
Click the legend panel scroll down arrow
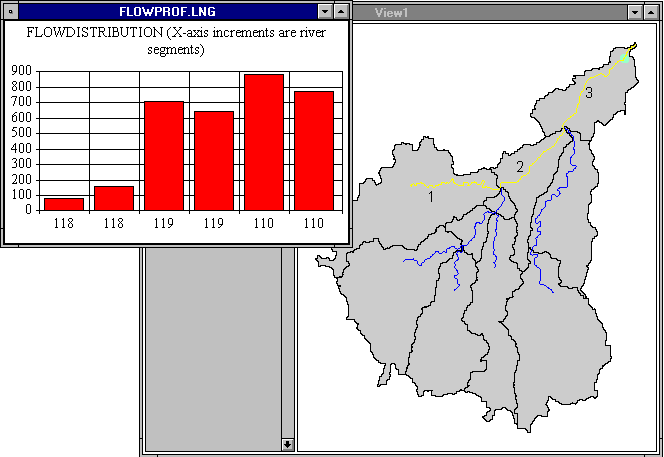[287, 443]
